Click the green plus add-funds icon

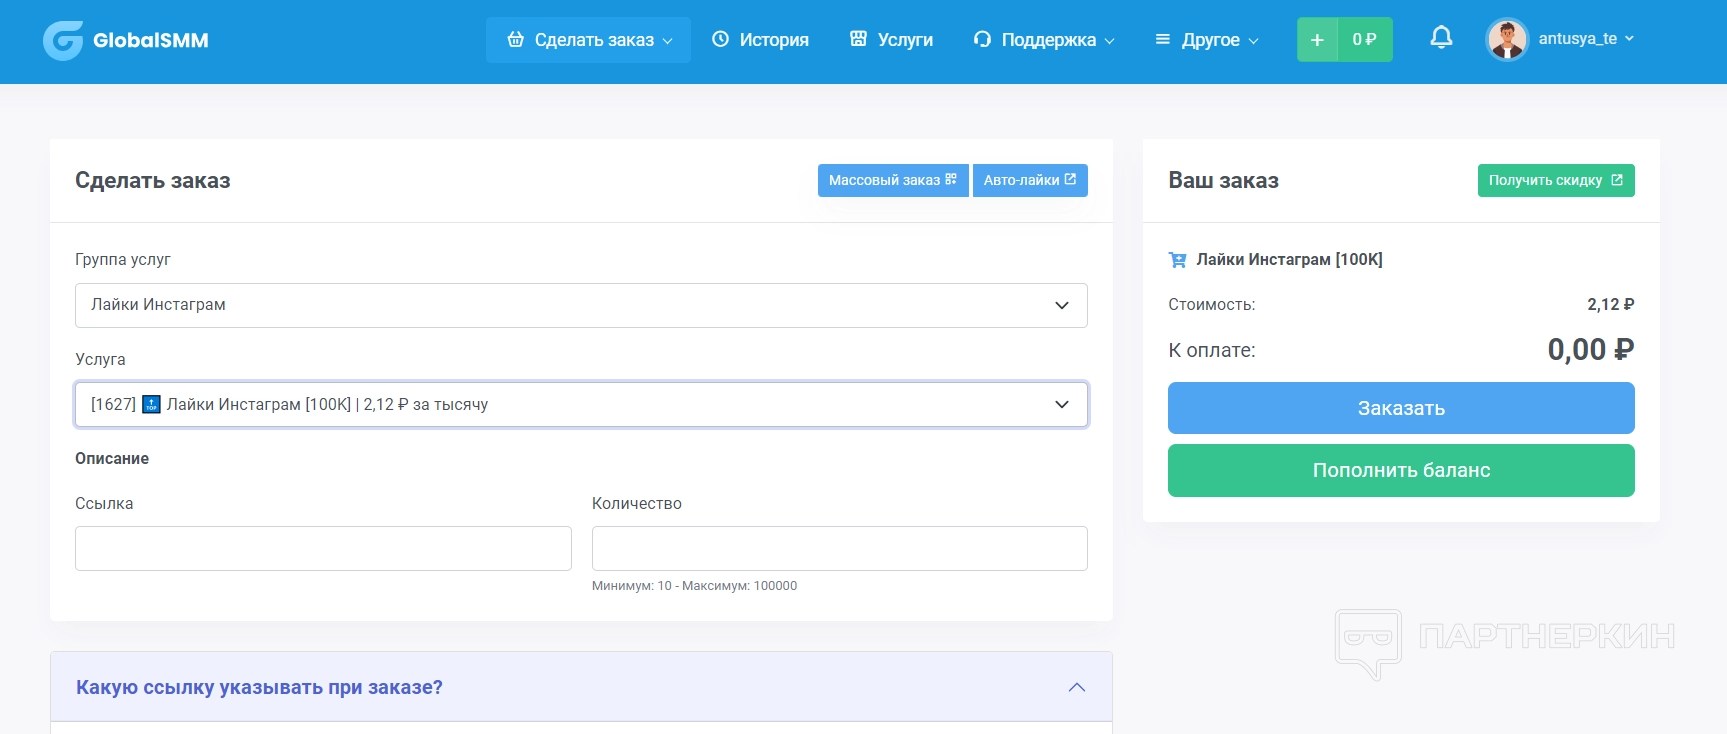[1317, 40]
